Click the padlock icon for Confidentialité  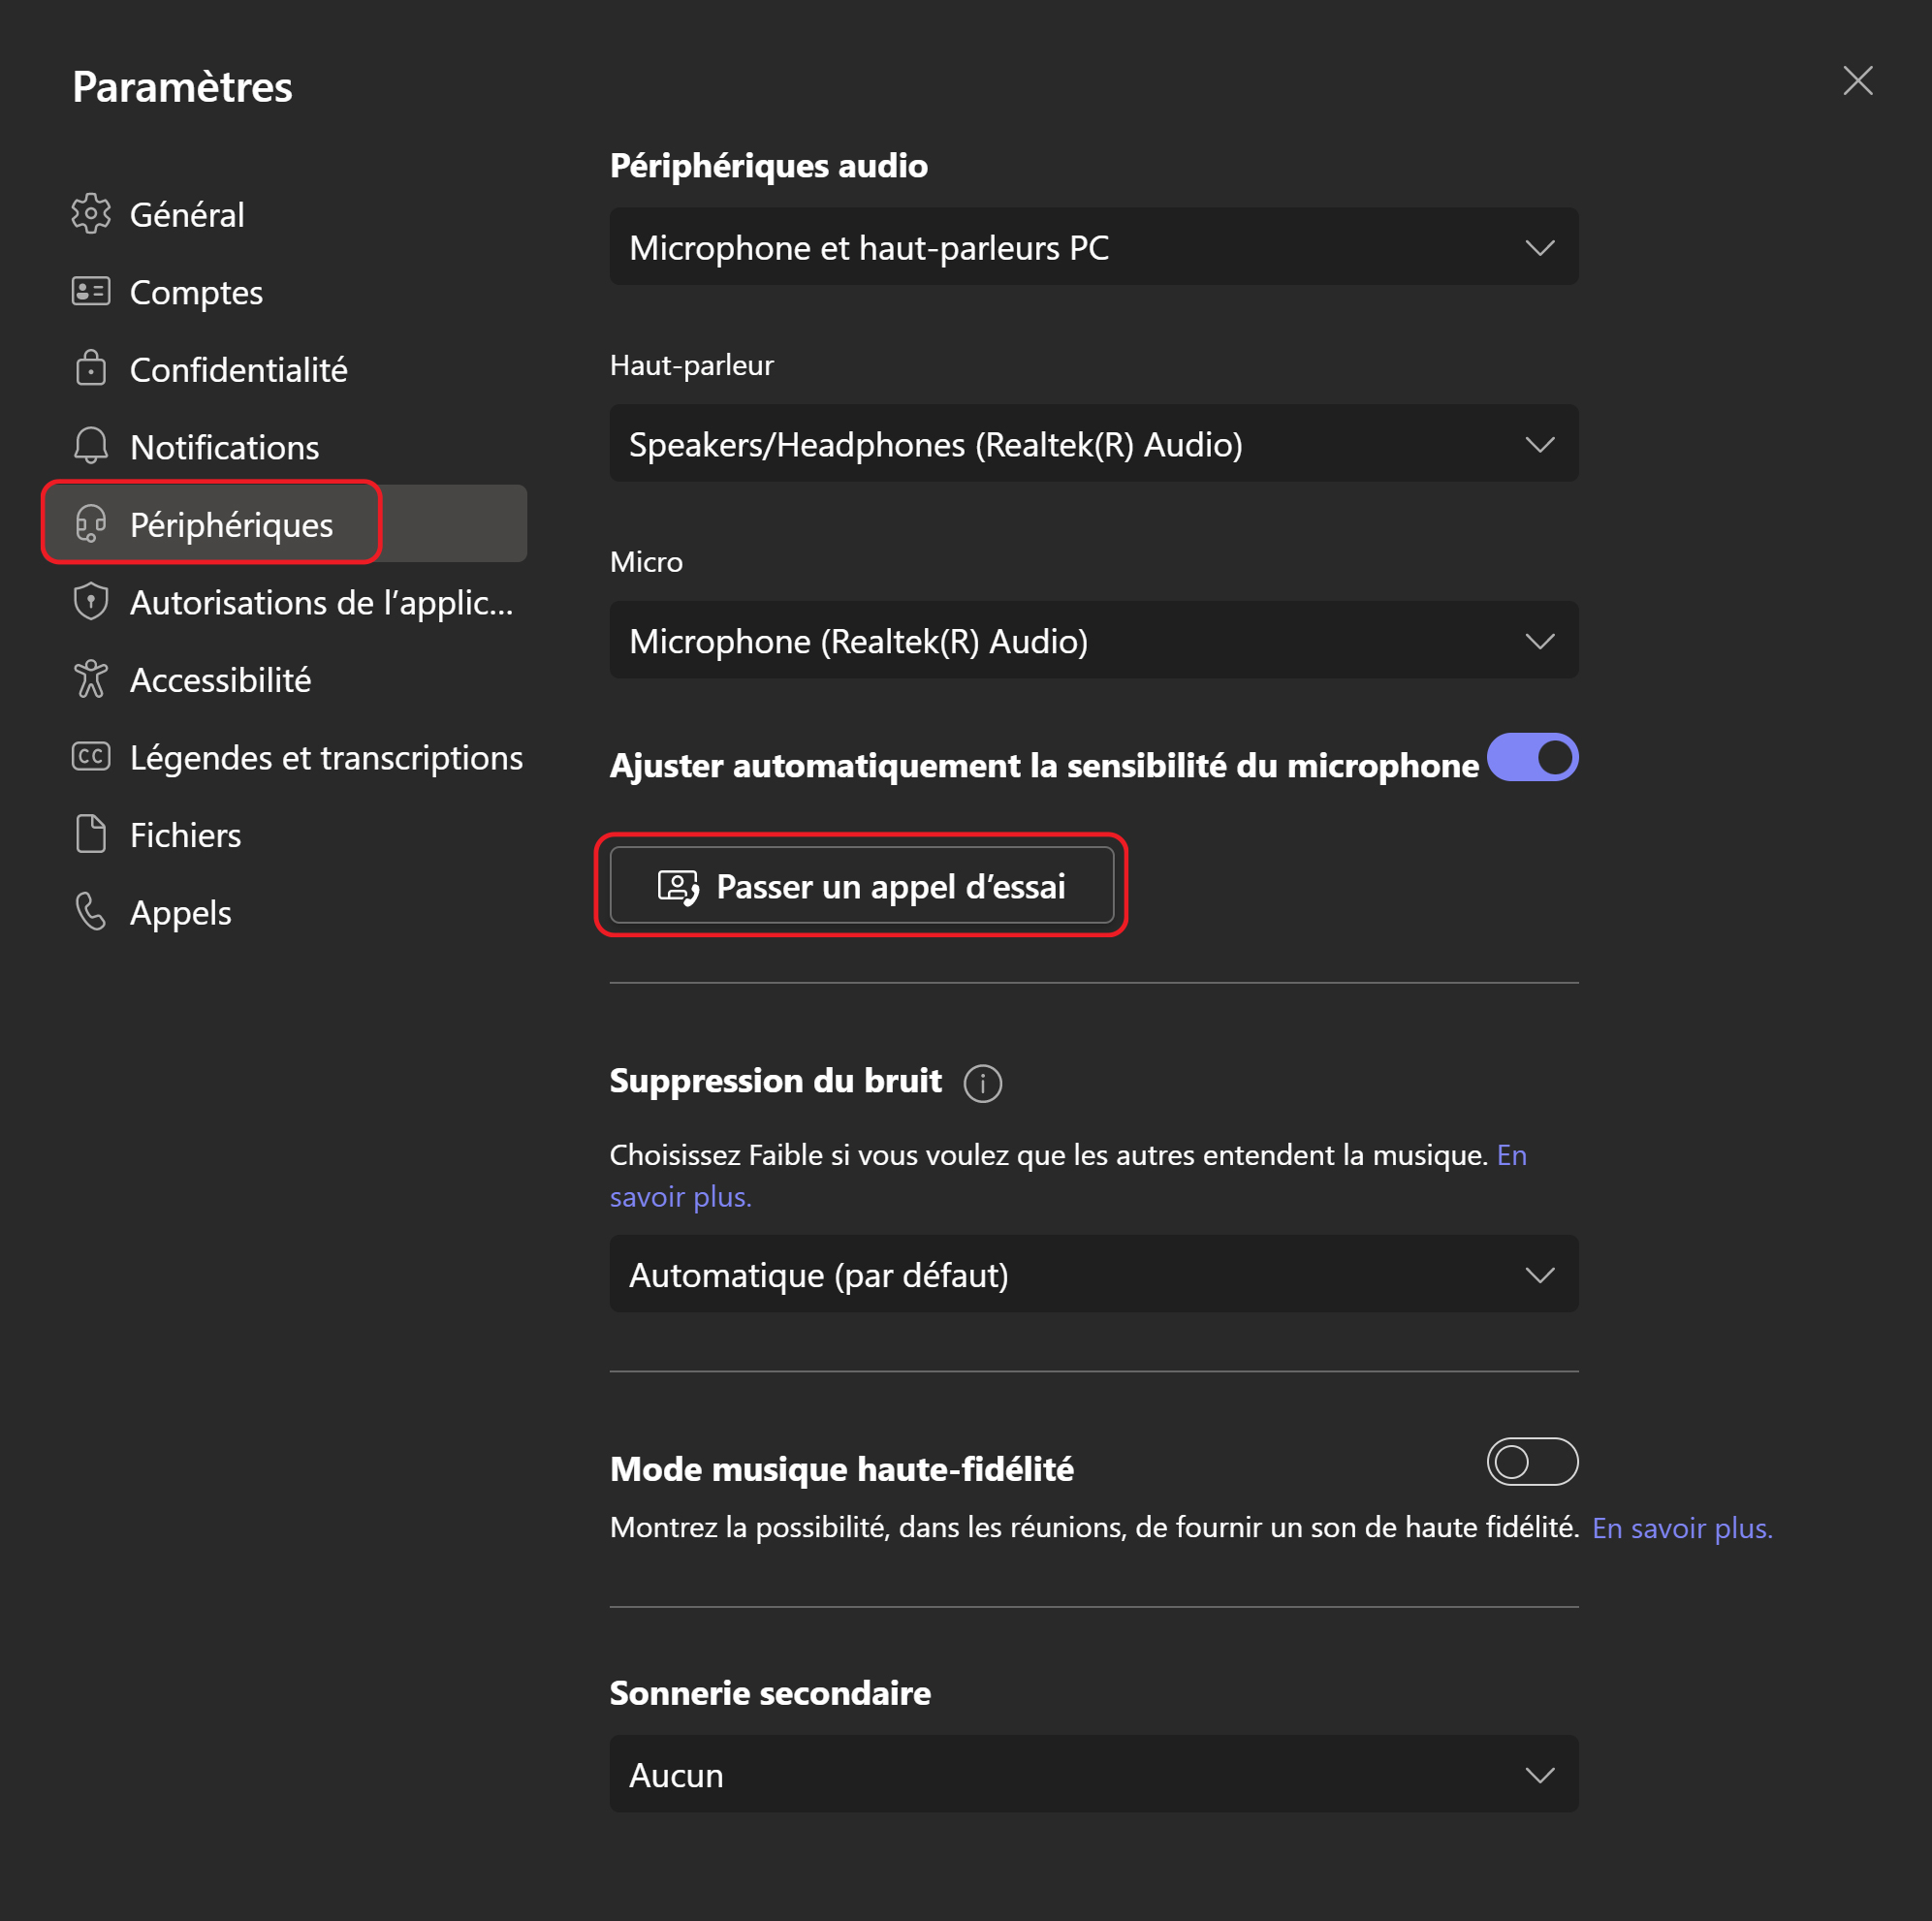click(91, 368)
